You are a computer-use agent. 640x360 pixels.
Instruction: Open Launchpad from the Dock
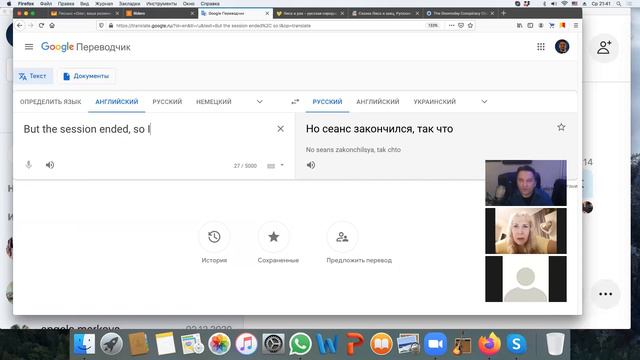111,344
